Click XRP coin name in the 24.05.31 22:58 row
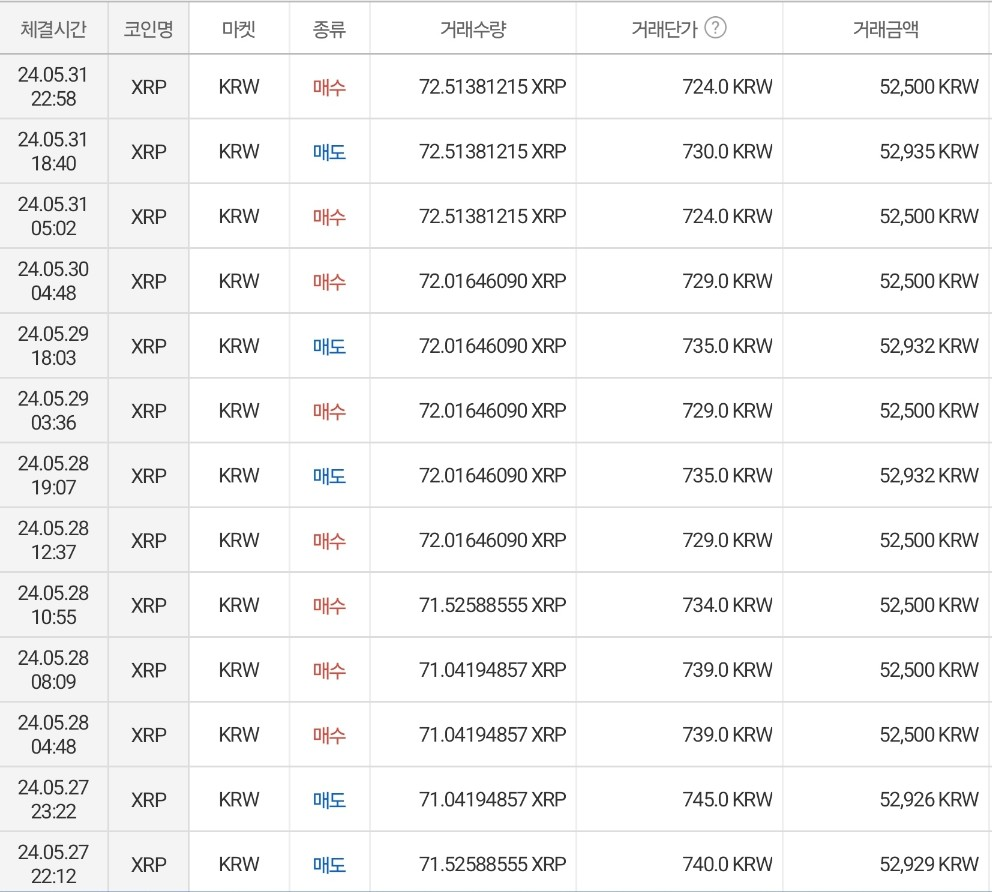This screenshot has width=992, height=892. 149,87
